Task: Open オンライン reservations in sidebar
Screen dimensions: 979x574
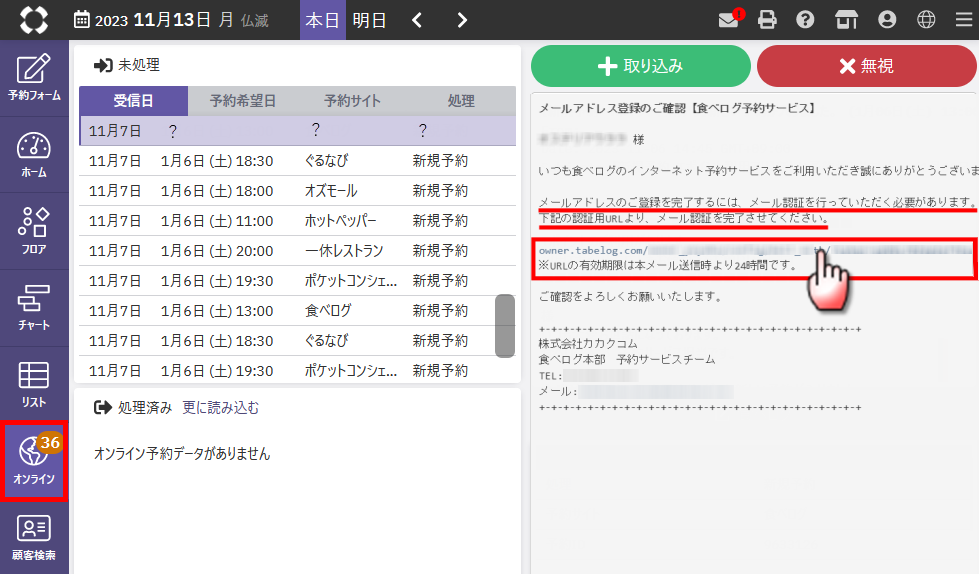Action: tap(34, 461)
